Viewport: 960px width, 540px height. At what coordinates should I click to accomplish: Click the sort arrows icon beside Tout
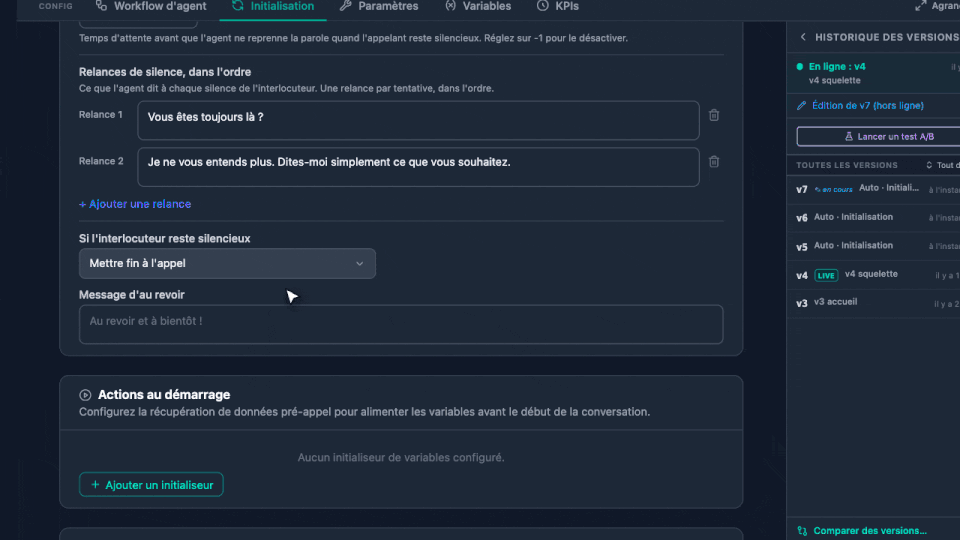(929, 165)
